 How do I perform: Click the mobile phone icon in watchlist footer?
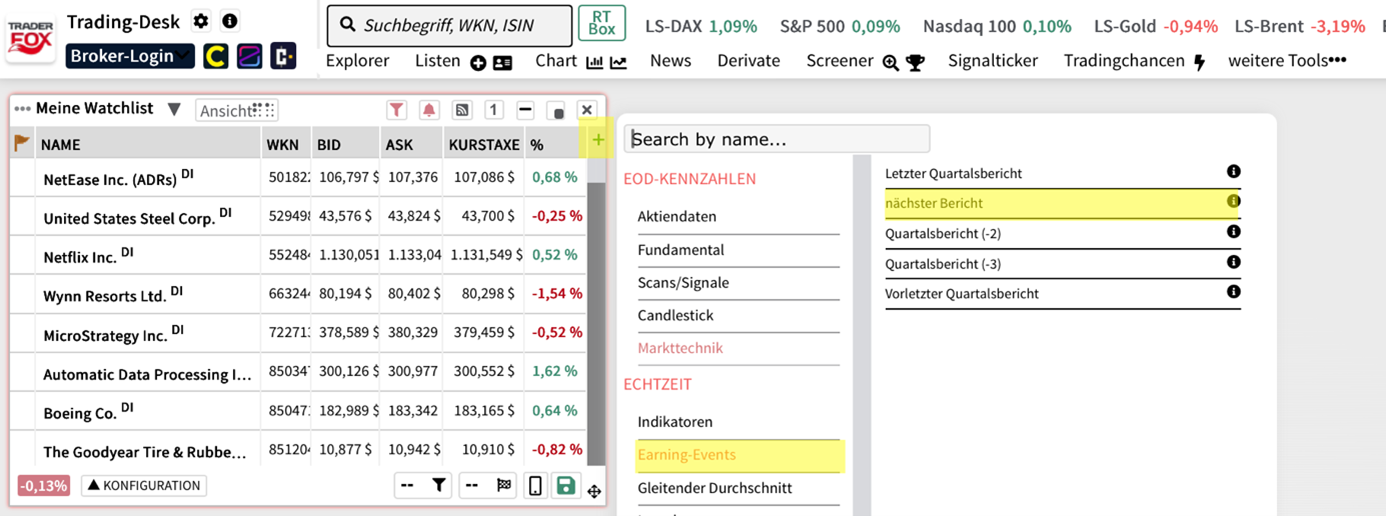click(x=535, y=486)
